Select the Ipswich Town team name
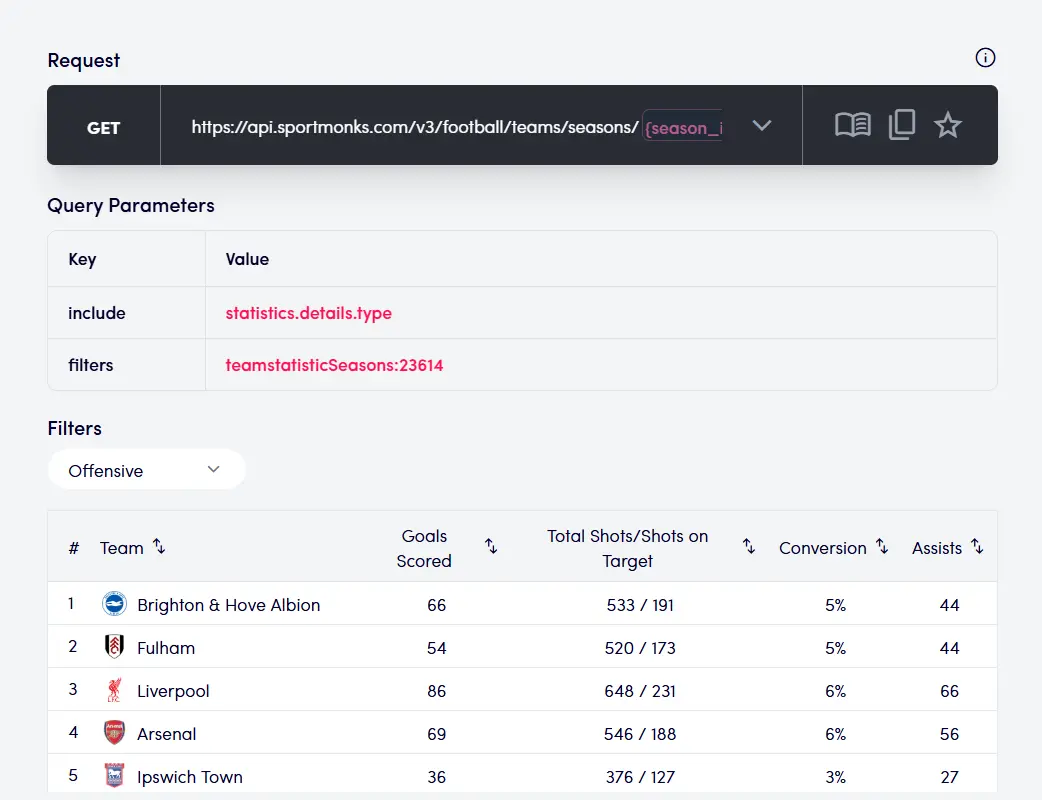Image resolution: width=1042 pixels, height=800 pixels. tap(190, 777)
